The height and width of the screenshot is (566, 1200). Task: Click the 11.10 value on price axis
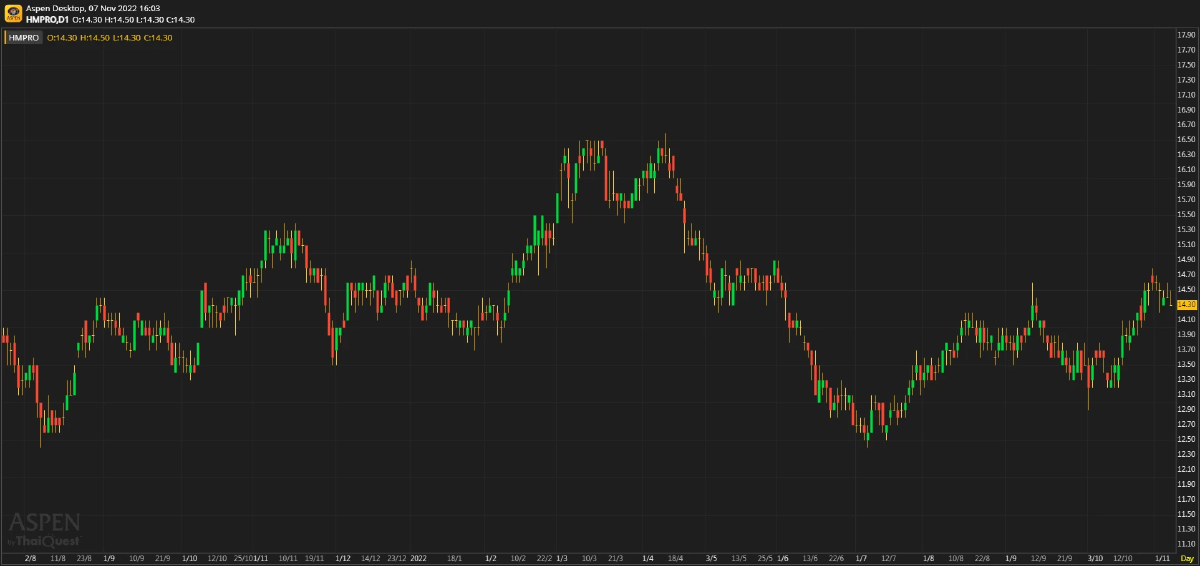(1187, 543)
